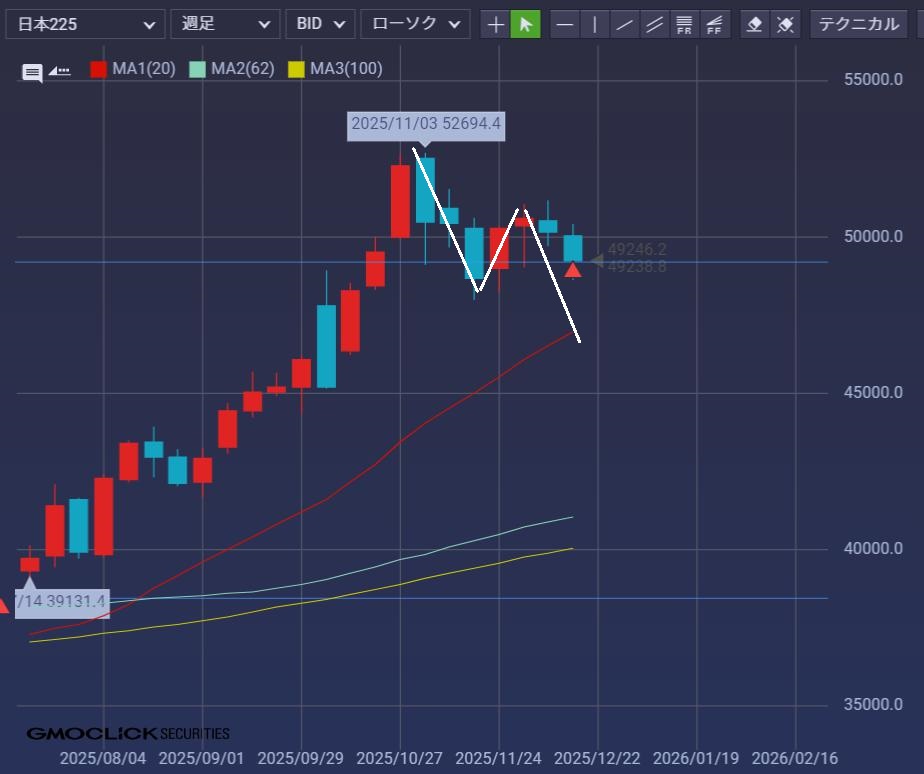This screenshot has width=924, height=774.
Task: Click the comment bubble legend icon
Action: 33,71
